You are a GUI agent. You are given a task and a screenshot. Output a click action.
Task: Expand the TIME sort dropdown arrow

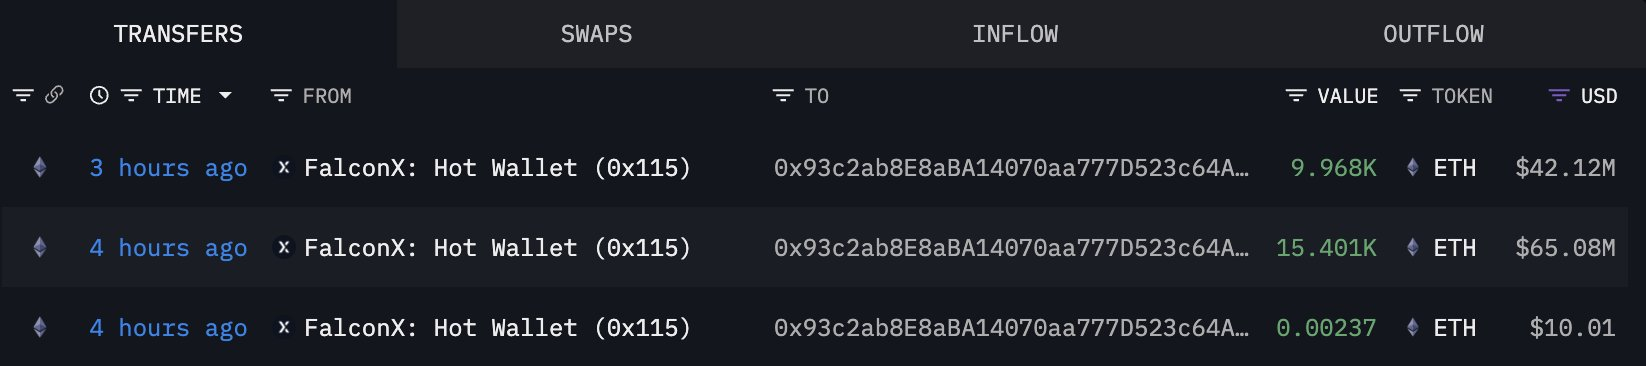[225, 96]
